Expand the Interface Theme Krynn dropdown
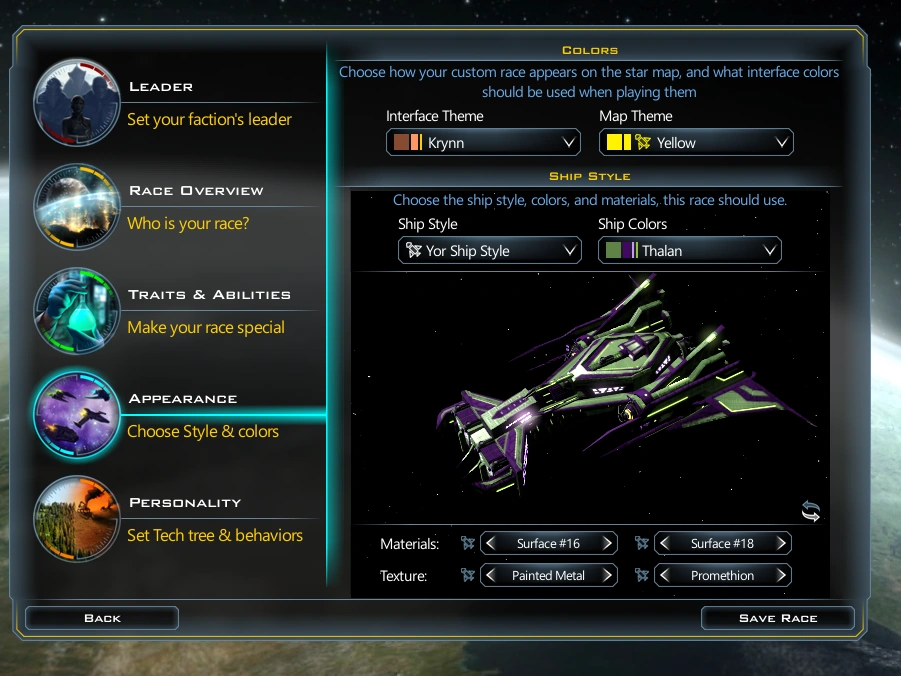Image resolution: width=901 pixels, height=676 pixels. coord(483,143)
